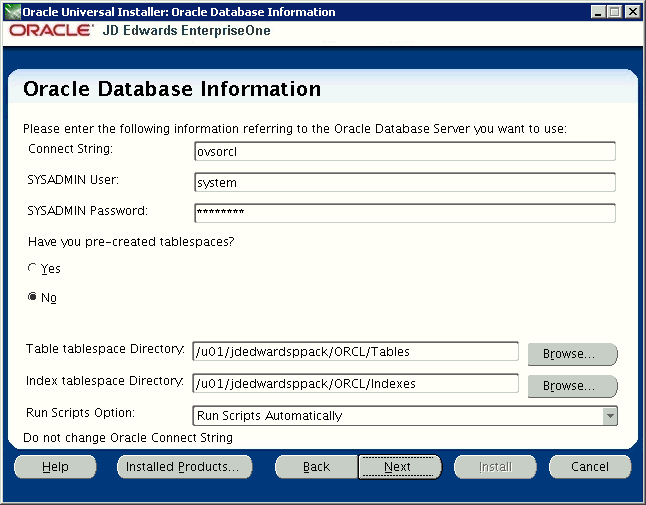Click the Connect String field

(x=405, y=151)
